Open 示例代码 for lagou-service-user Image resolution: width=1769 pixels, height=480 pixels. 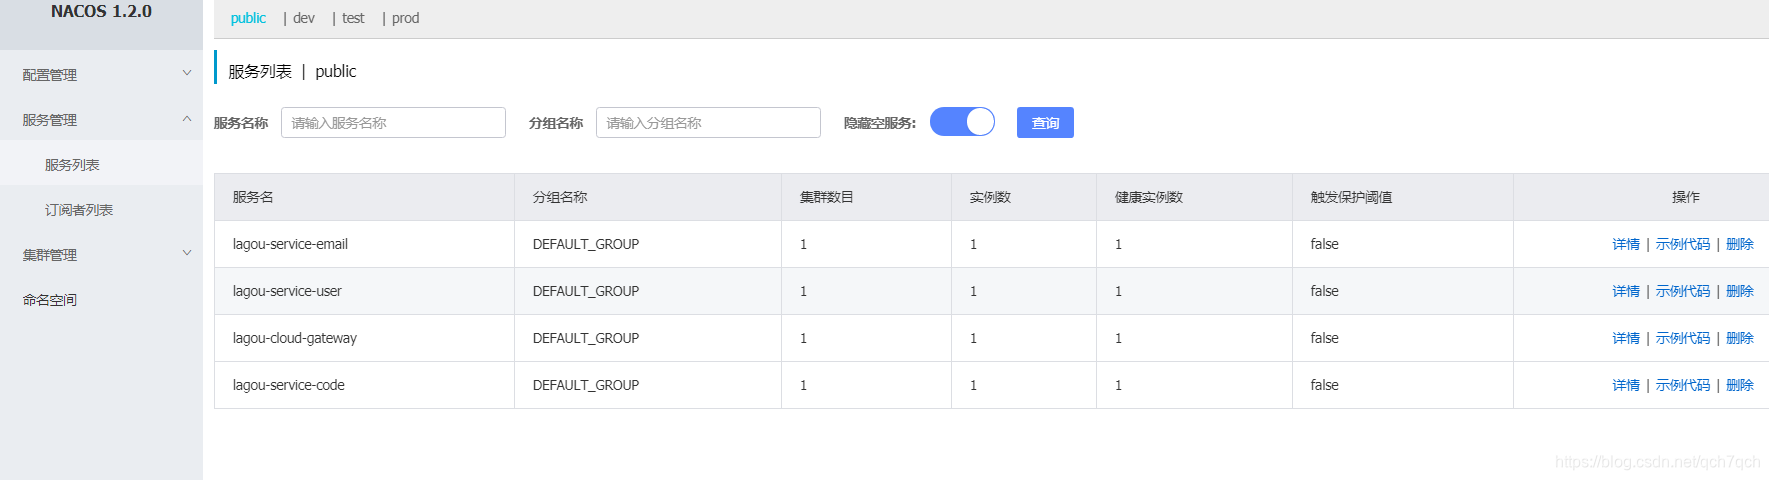(x=1683, y=291)
